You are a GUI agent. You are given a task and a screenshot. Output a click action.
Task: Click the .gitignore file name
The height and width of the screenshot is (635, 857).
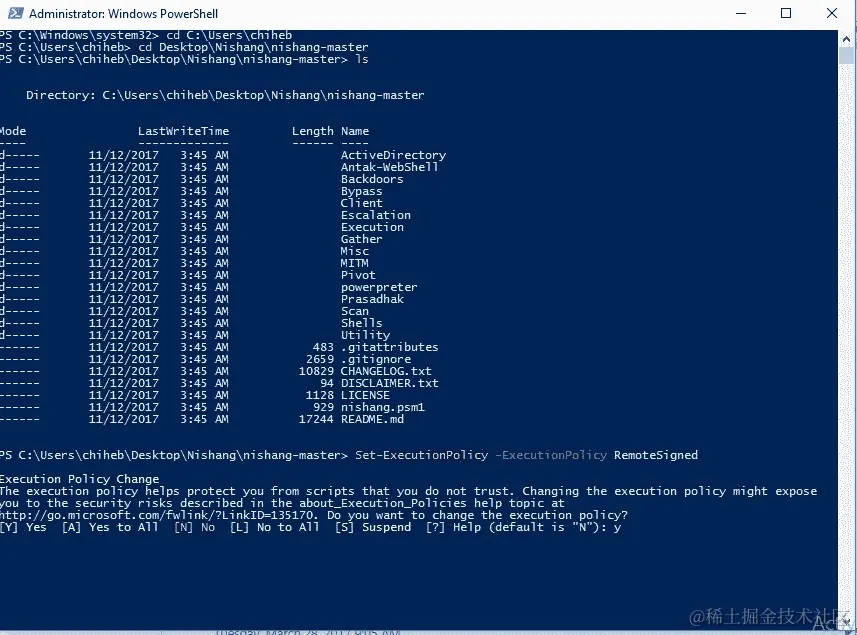click(375, 360)
